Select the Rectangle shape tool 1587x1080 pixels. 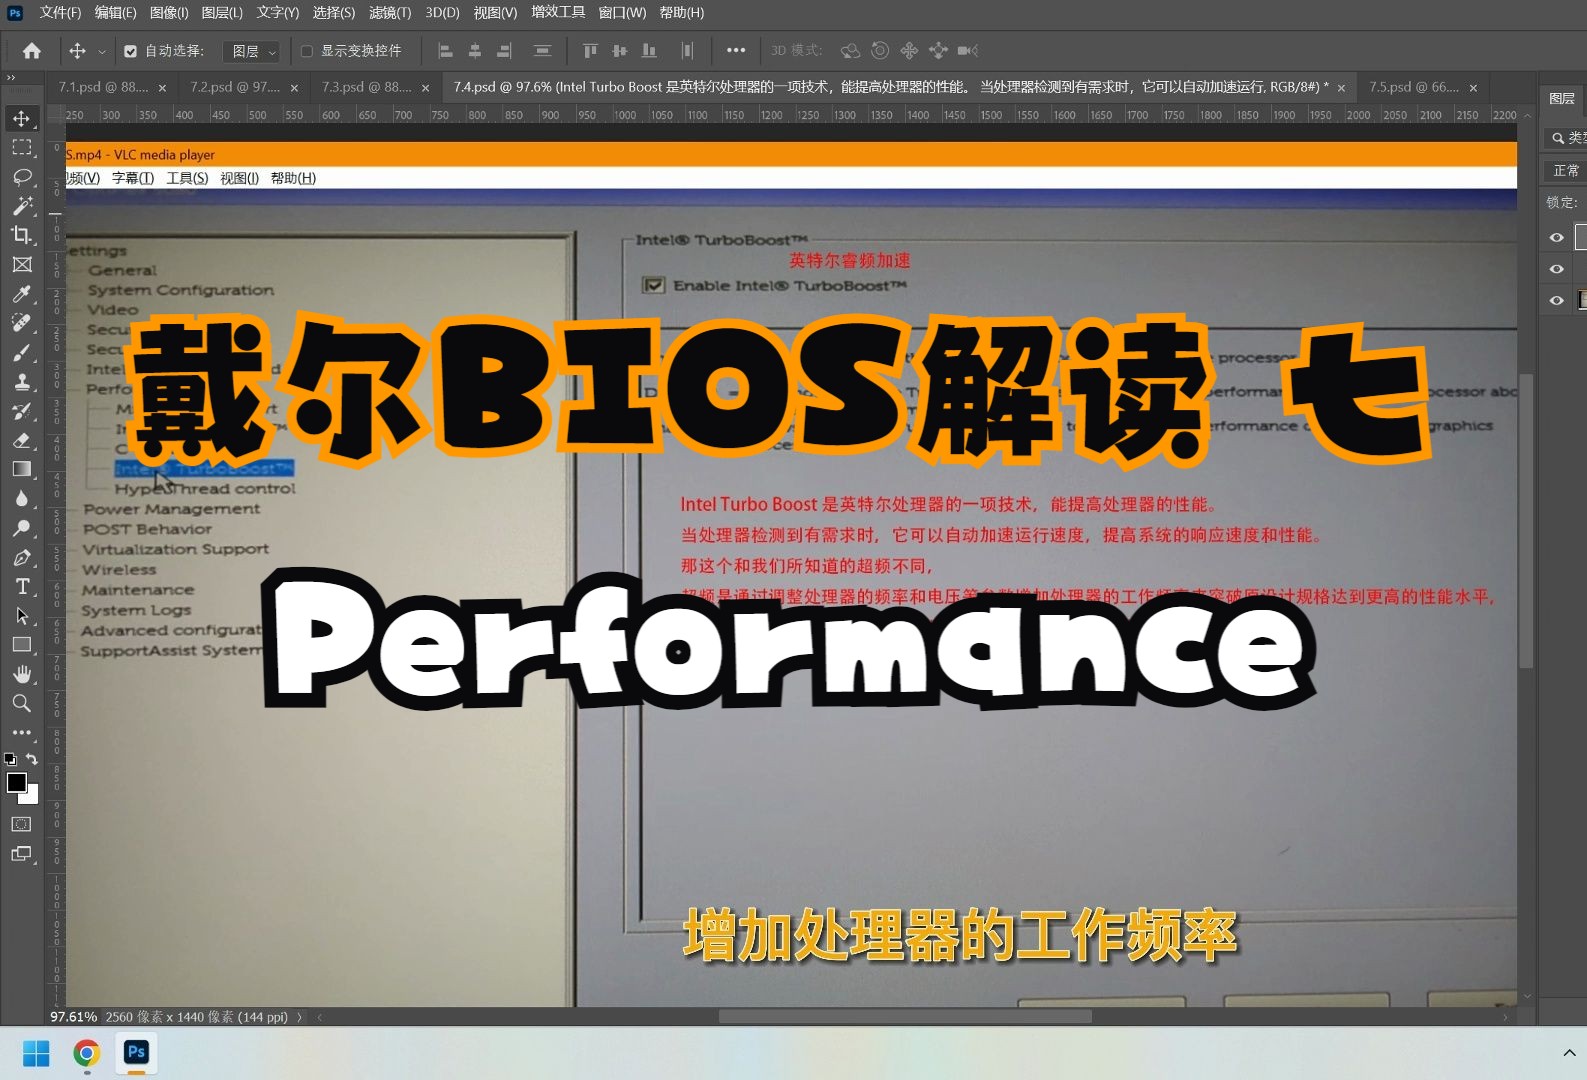pyautogui.click(x=21, y=645)
